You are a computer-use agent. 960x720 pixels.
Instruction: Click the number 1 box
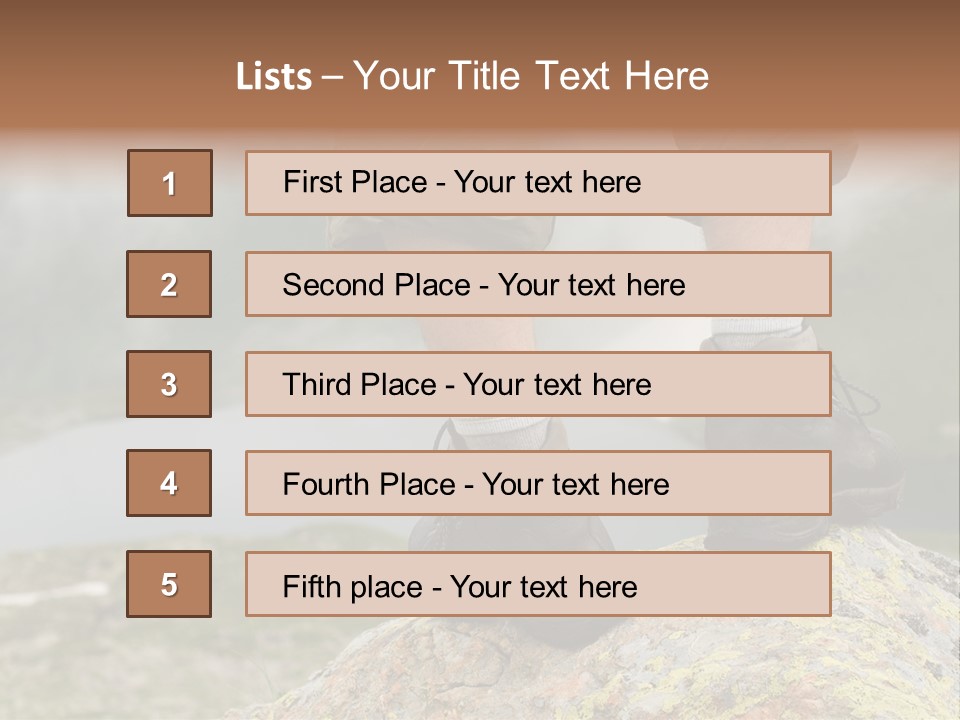(170, 183)
